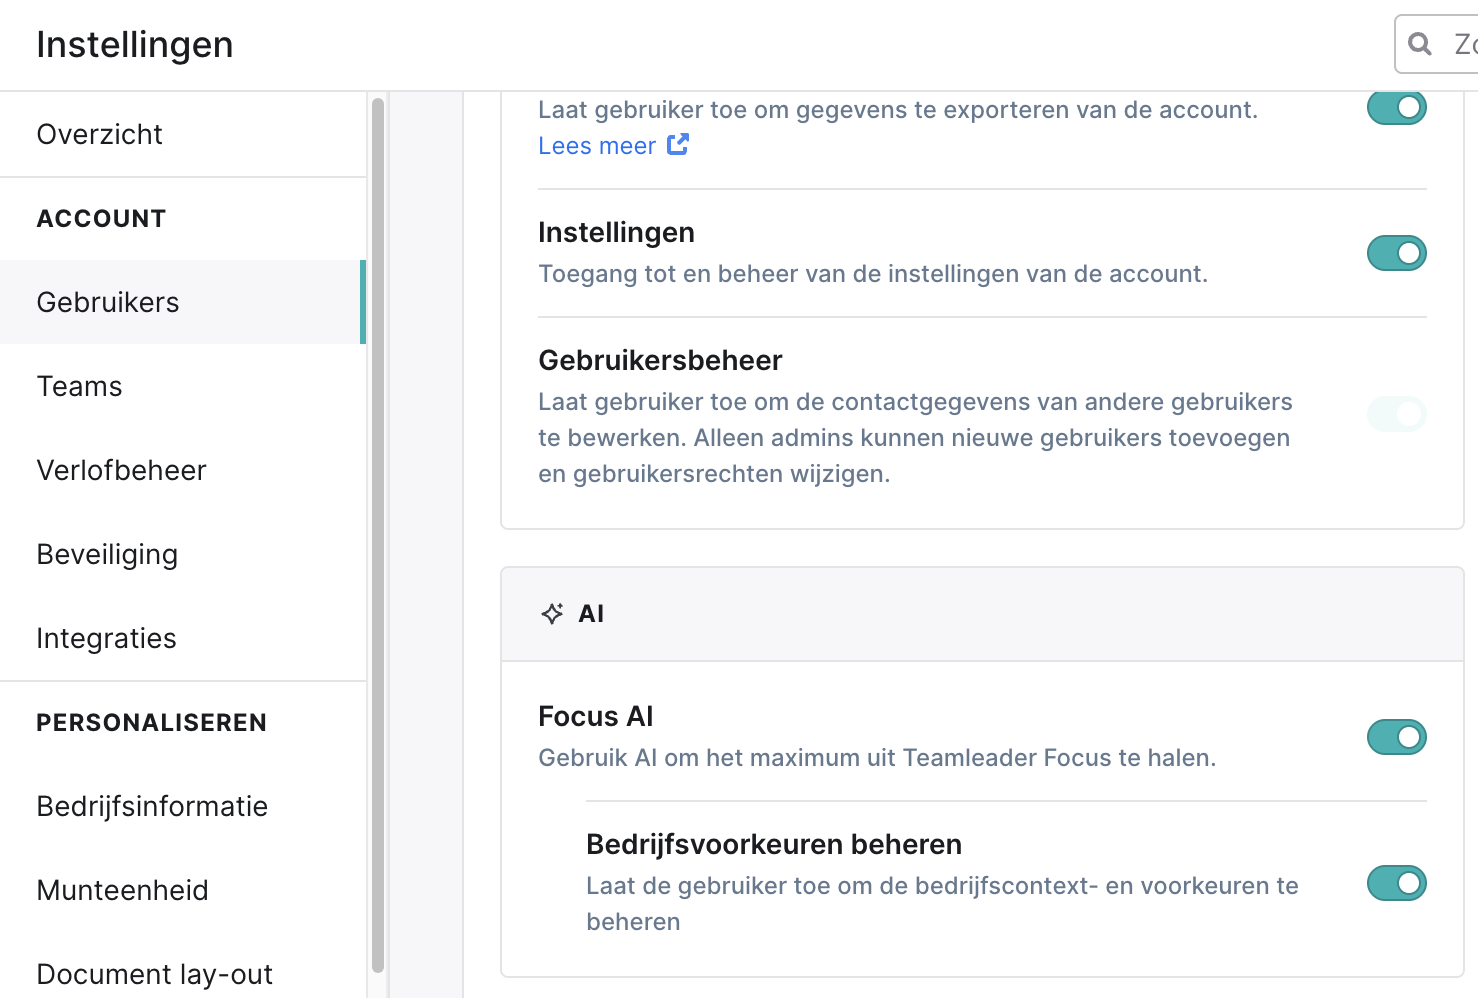This screenshot has height=998, width=1478.
Task: Click the PERSONALISEREN section label
Action: pos(152,722)
